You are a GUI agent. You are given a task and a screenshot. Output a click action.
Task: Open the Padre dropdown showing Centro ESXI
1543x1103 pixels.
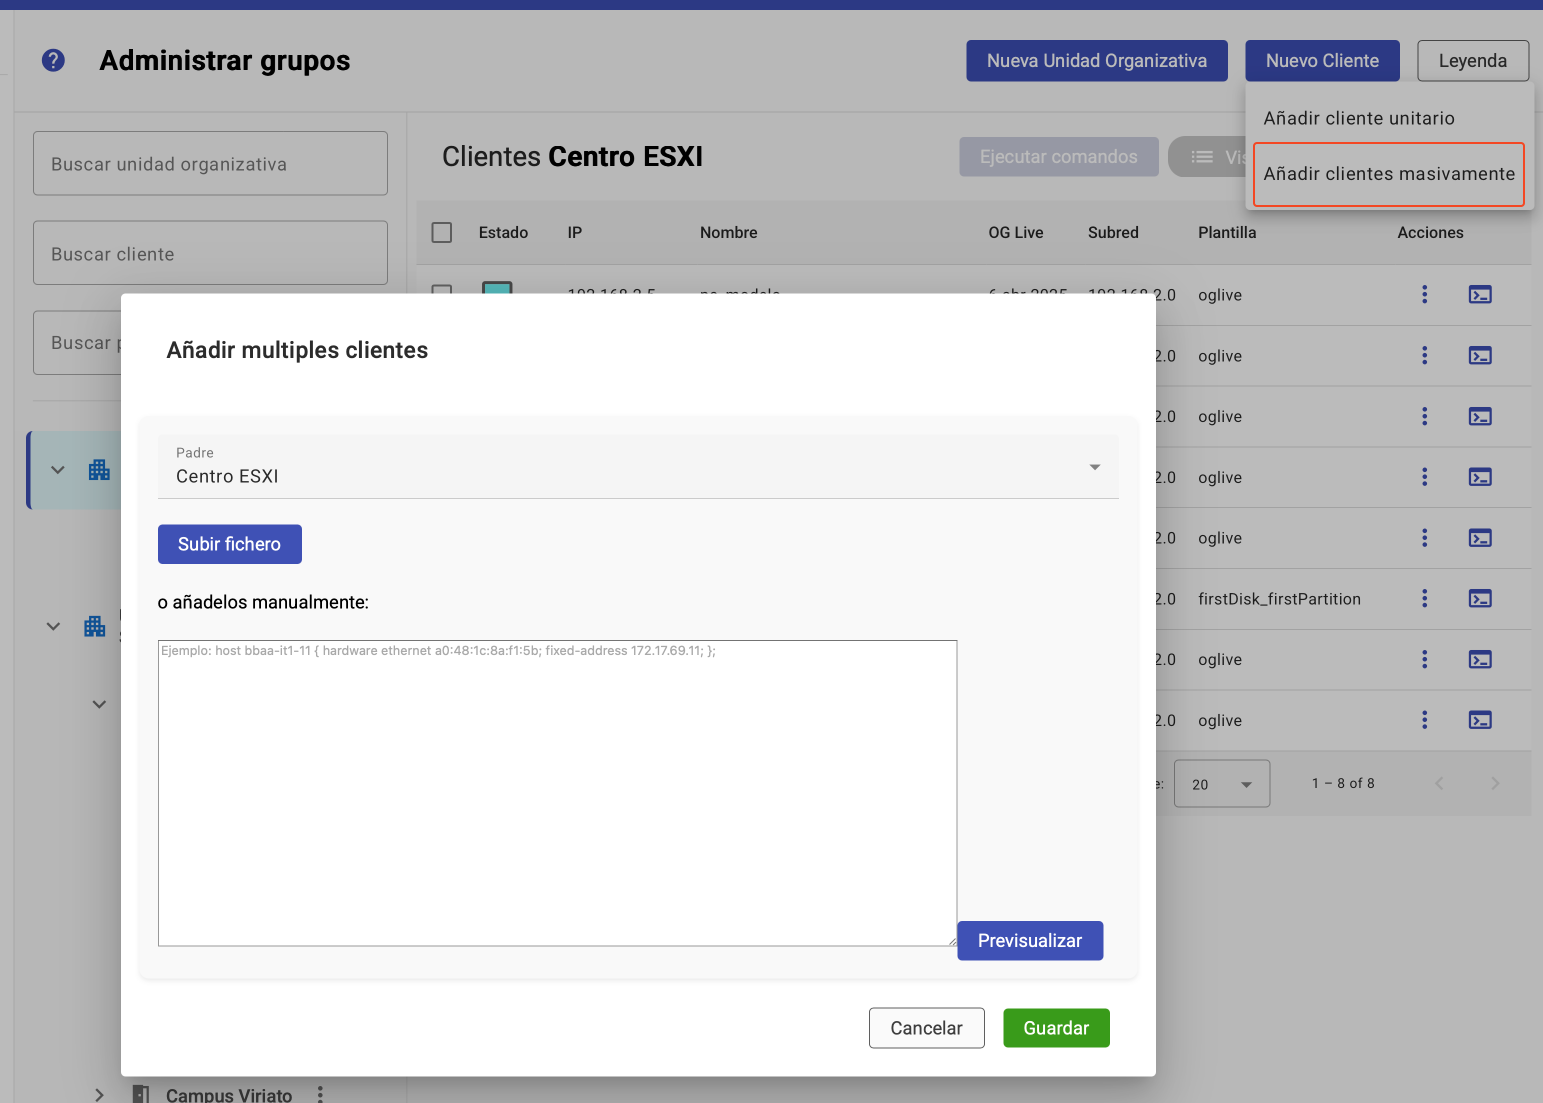point(637,467)
